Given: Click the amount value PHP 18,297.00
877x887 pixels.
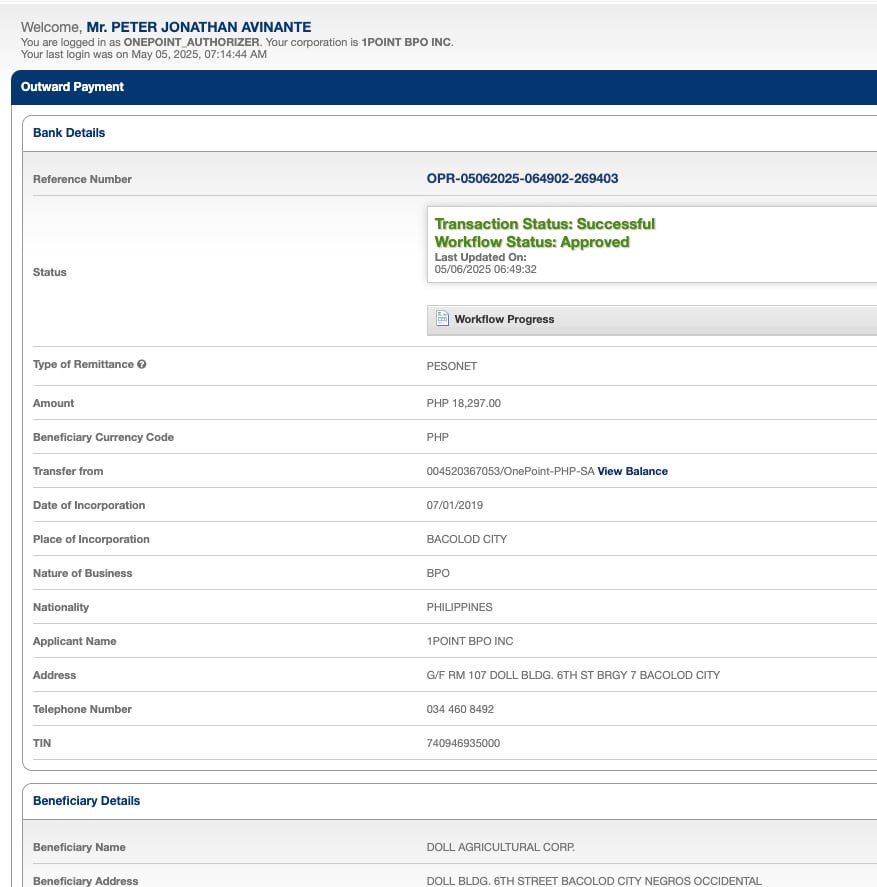Looking at the screenshot, I should click(463, 403).
